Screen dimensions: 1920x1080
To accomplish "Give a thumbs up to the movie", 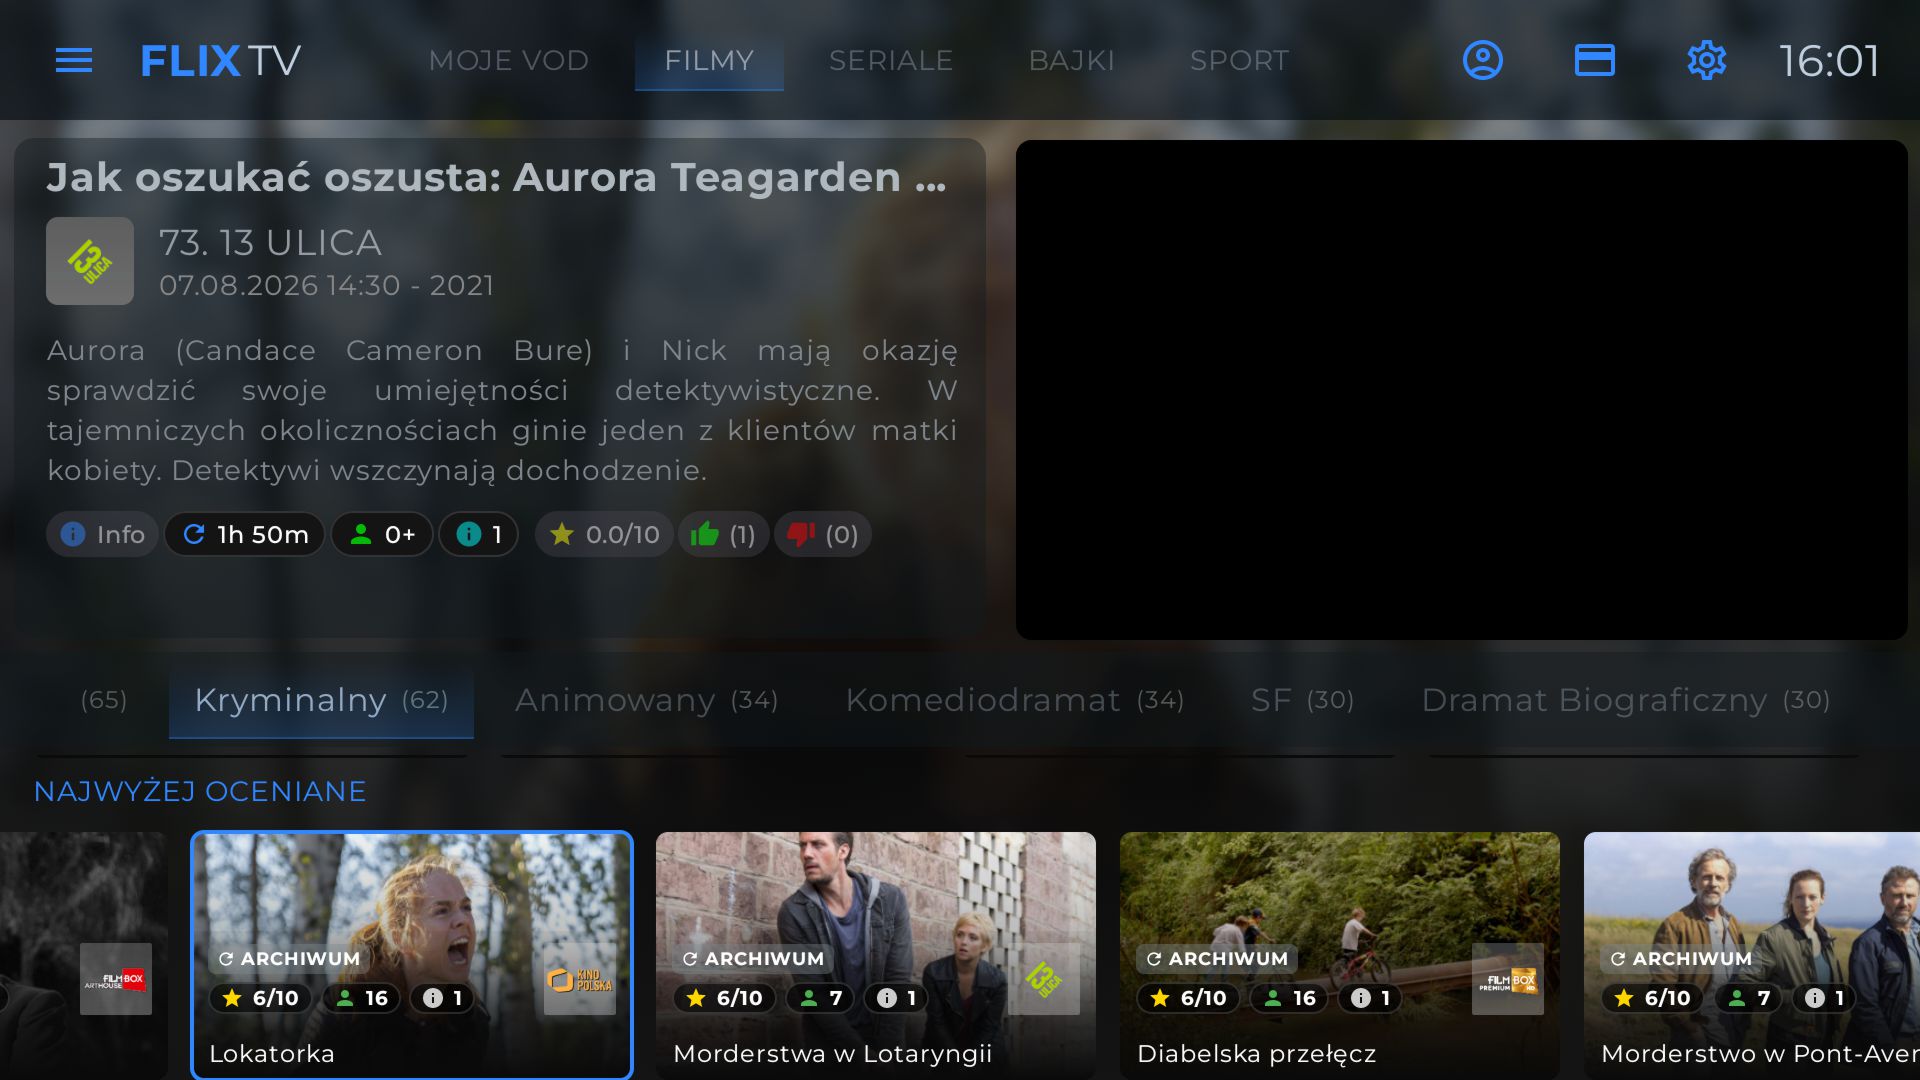I will [723, 535].
